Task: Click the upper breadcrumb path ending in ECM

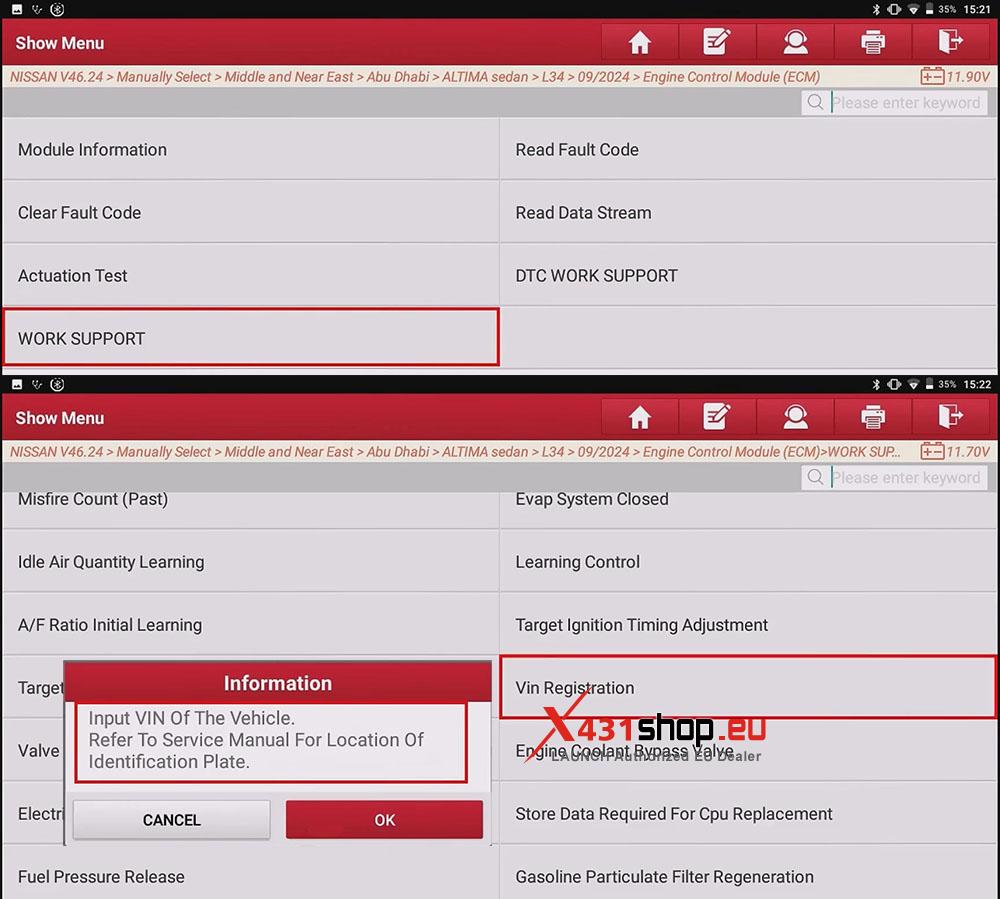Action: 415,77
